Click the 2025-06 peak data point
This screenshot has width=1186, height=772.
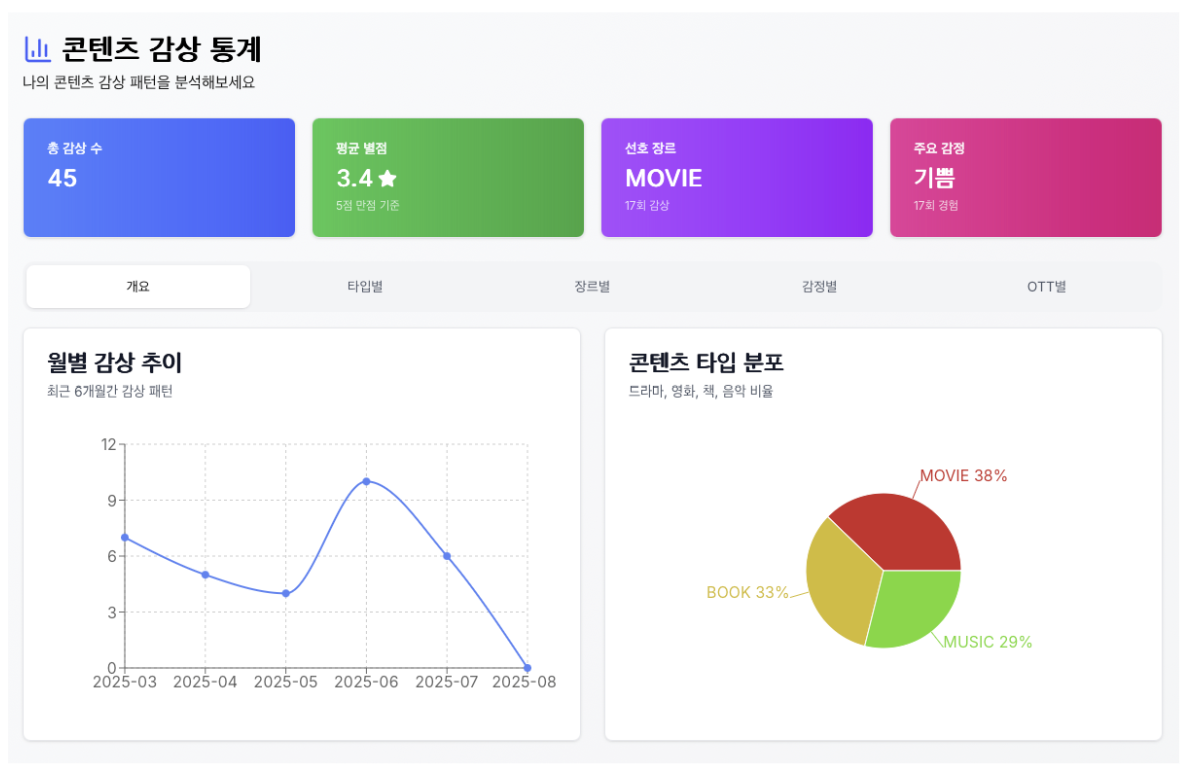366,482
